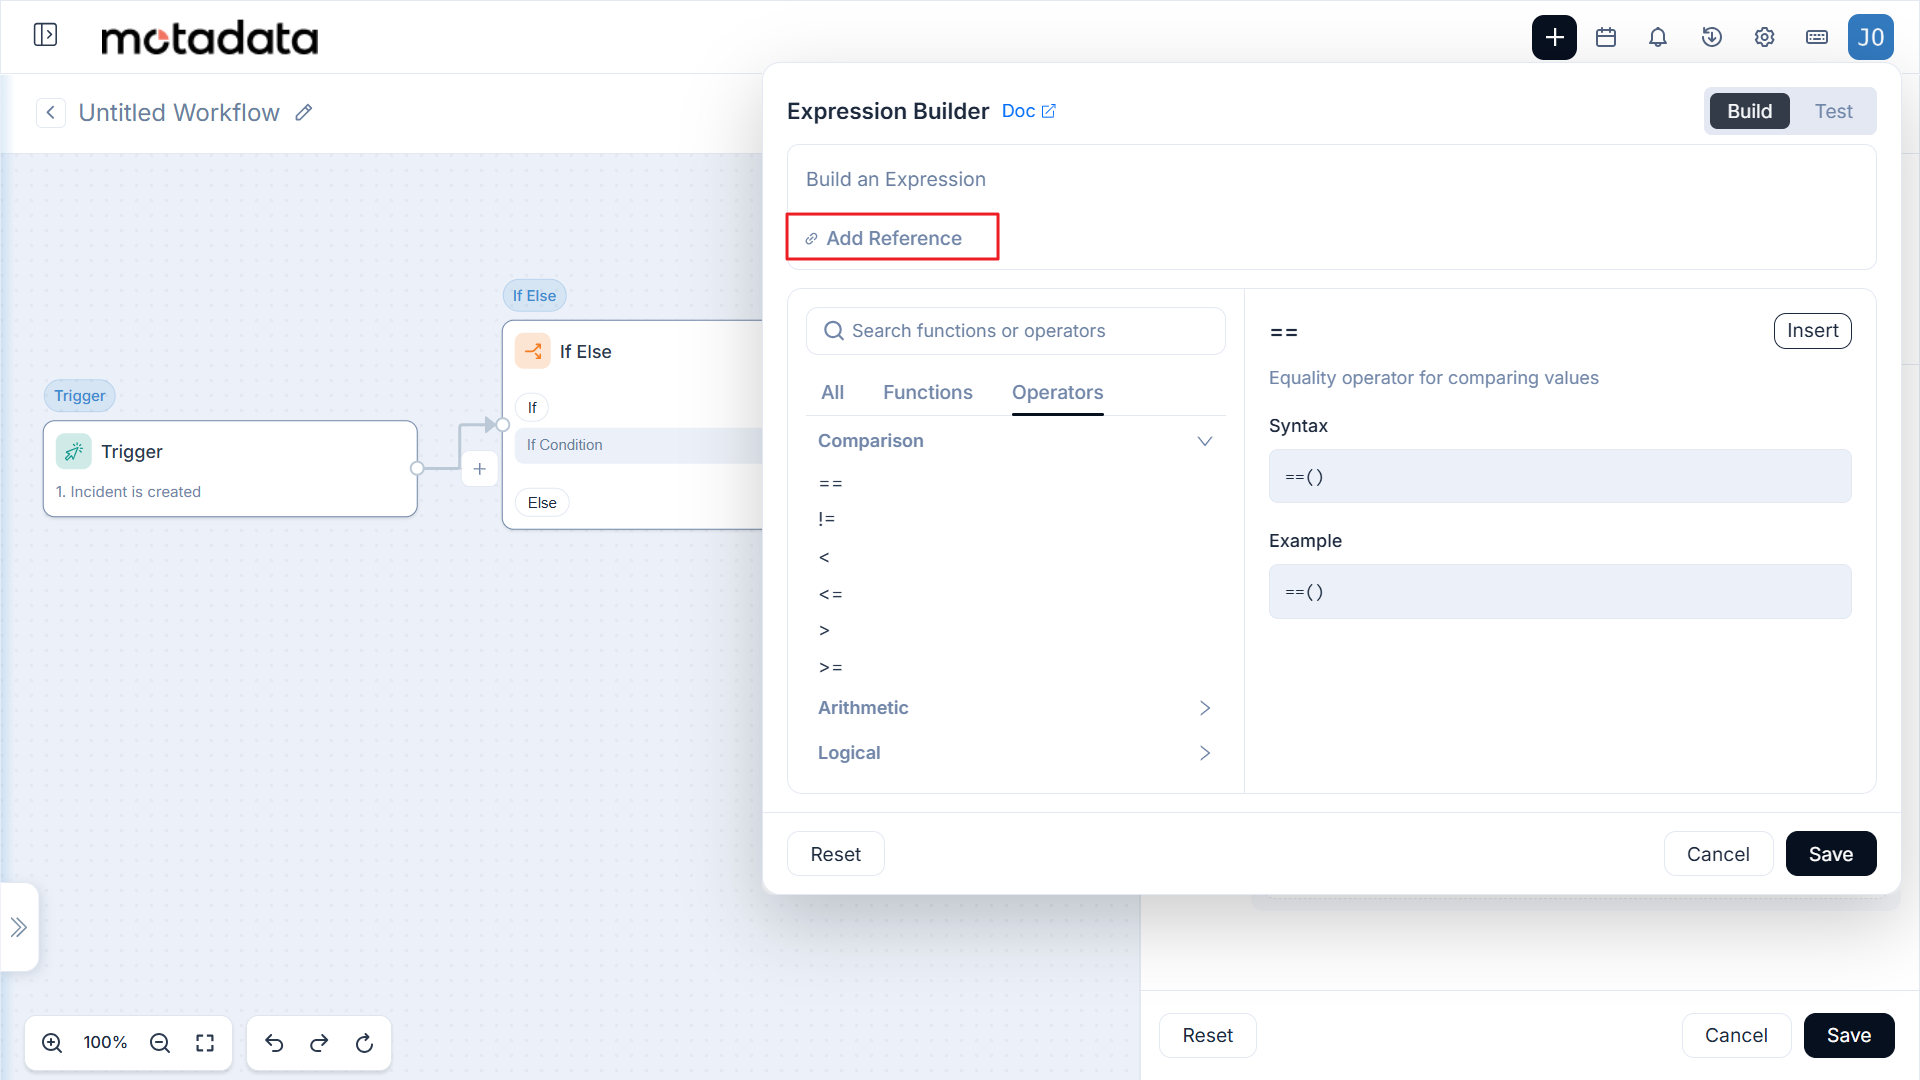This screenshot has height=1080, width=1920.
Task: Redo the canvas action
Action: pyautogui.click(x=319, y=1043)
